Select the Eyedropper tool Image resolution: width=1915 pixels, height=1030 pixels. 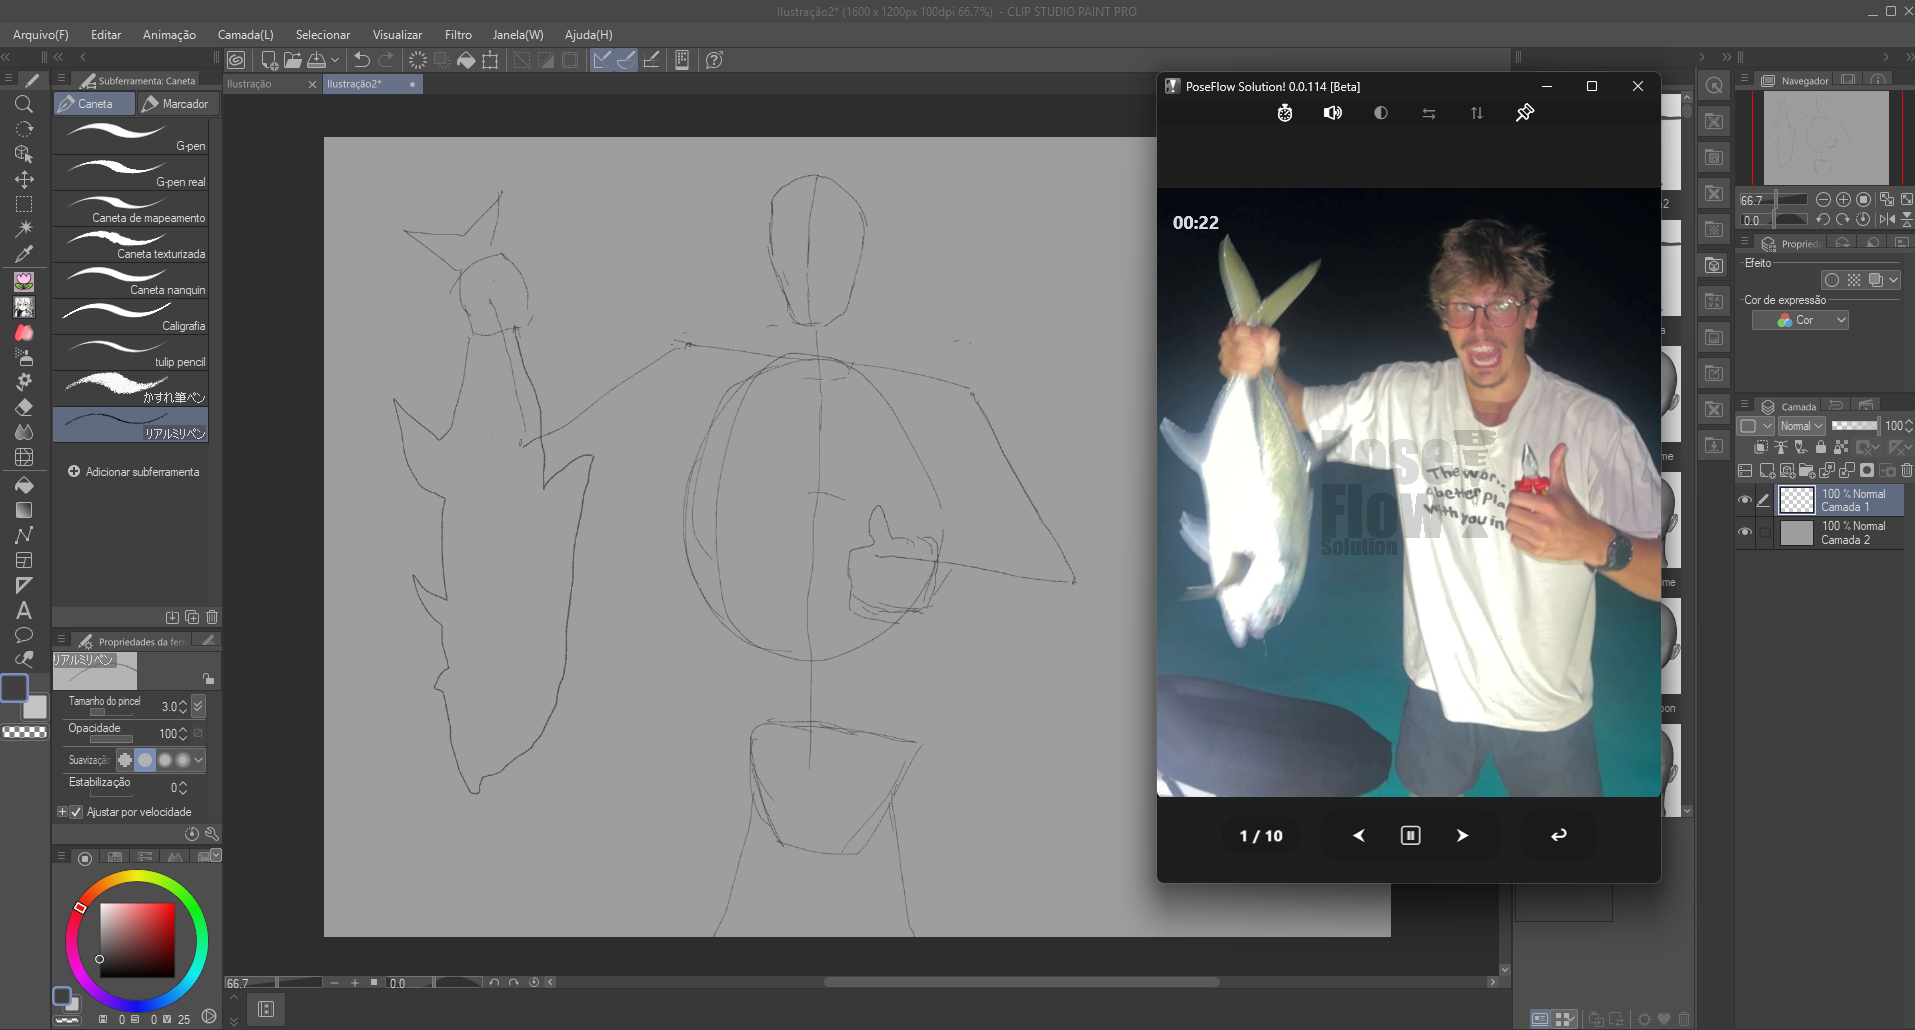(x=24, y=254)
